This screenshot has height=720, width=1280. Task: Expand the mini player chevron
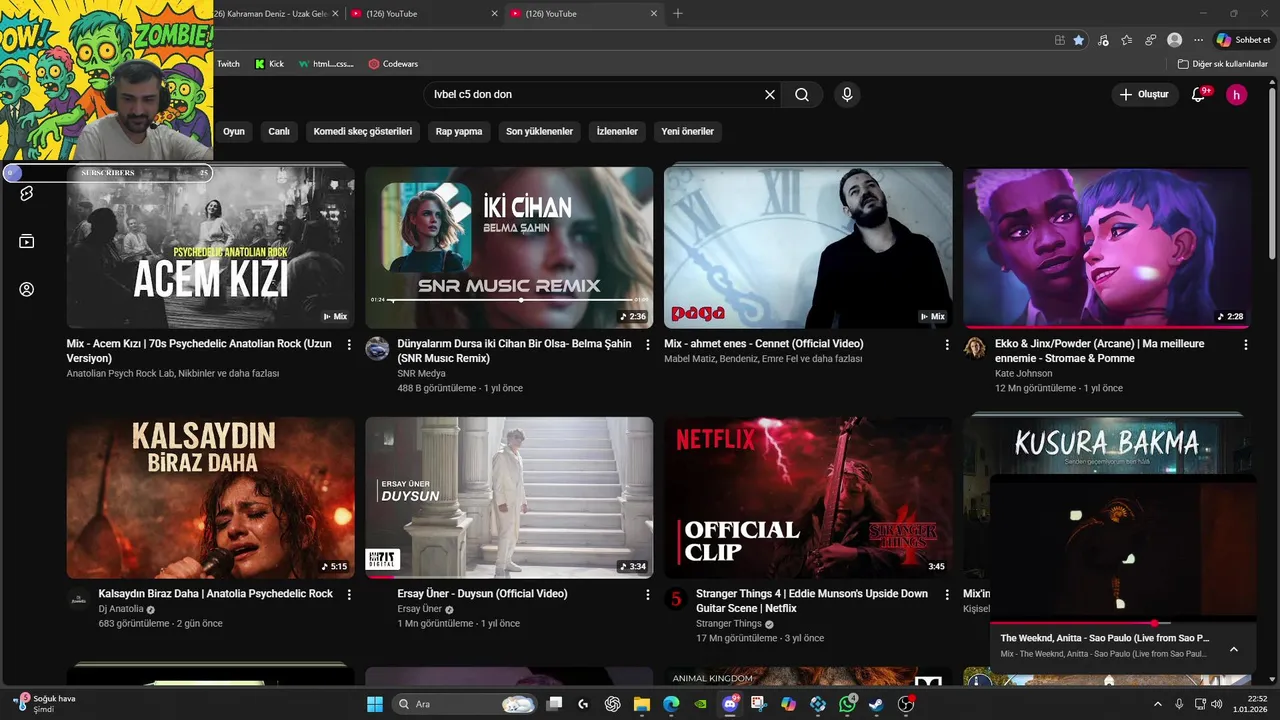(x=1234, y=649)
